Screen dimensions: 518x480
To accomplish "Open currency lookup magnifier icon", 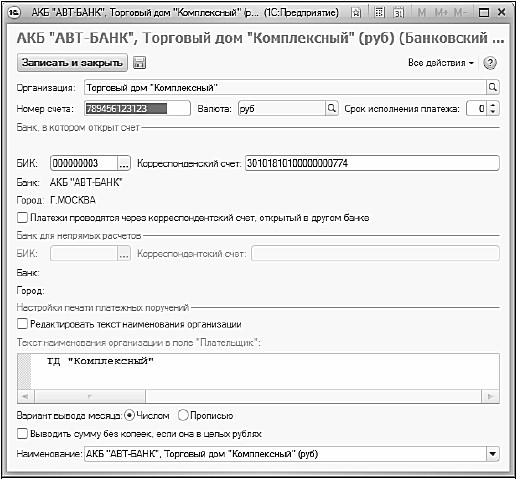I will (x=331, y=108).
